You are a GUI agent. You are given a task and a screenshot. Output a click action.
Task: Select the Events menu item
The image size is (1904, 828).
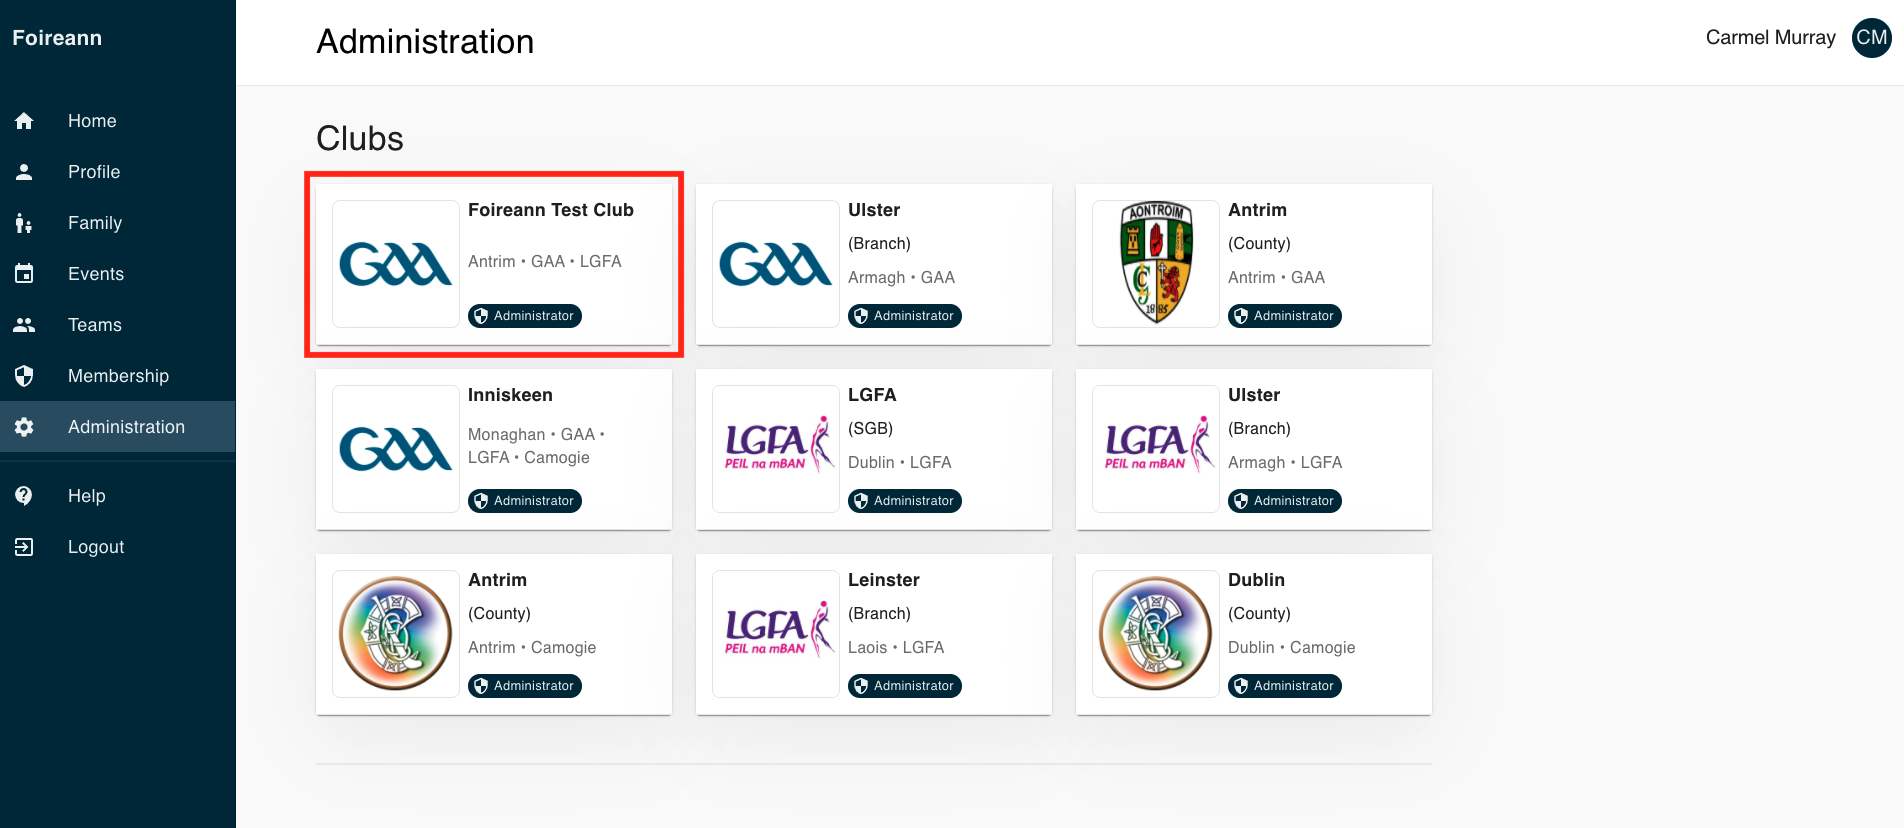tap(96, 274)
